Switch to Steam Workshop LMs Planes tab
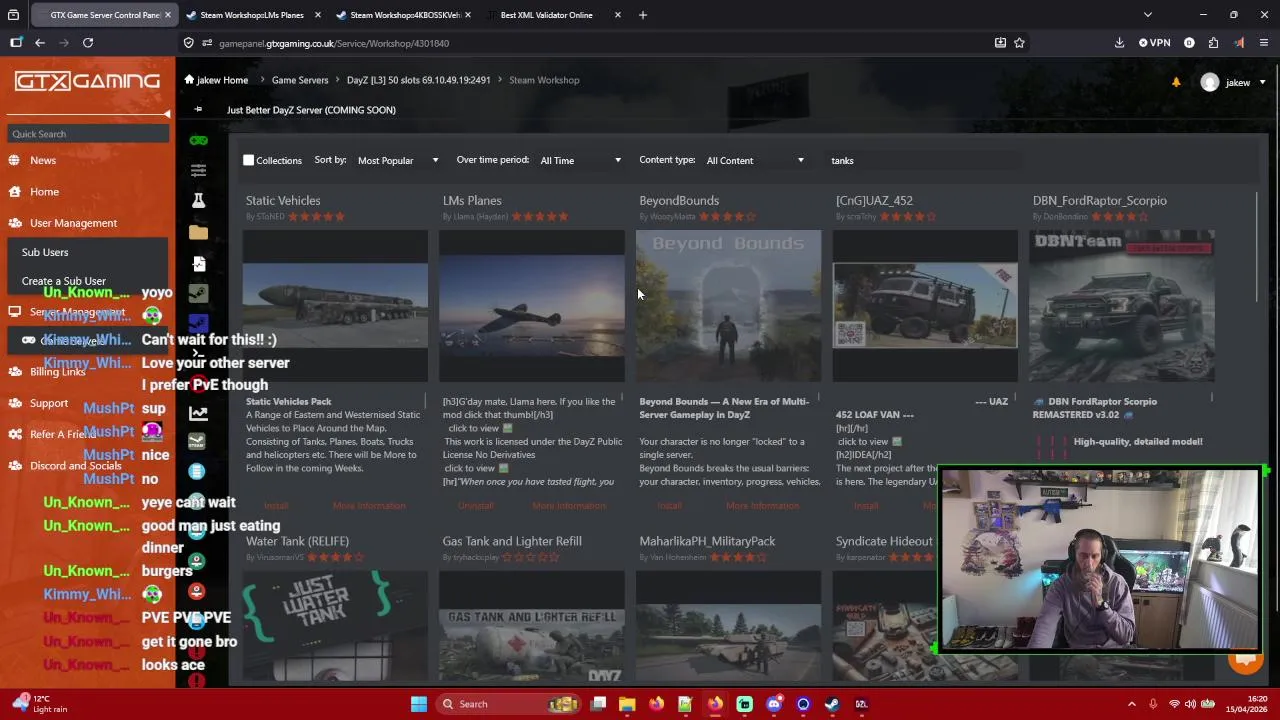The width and height of the screenshot is (1280, 720). 251,15
